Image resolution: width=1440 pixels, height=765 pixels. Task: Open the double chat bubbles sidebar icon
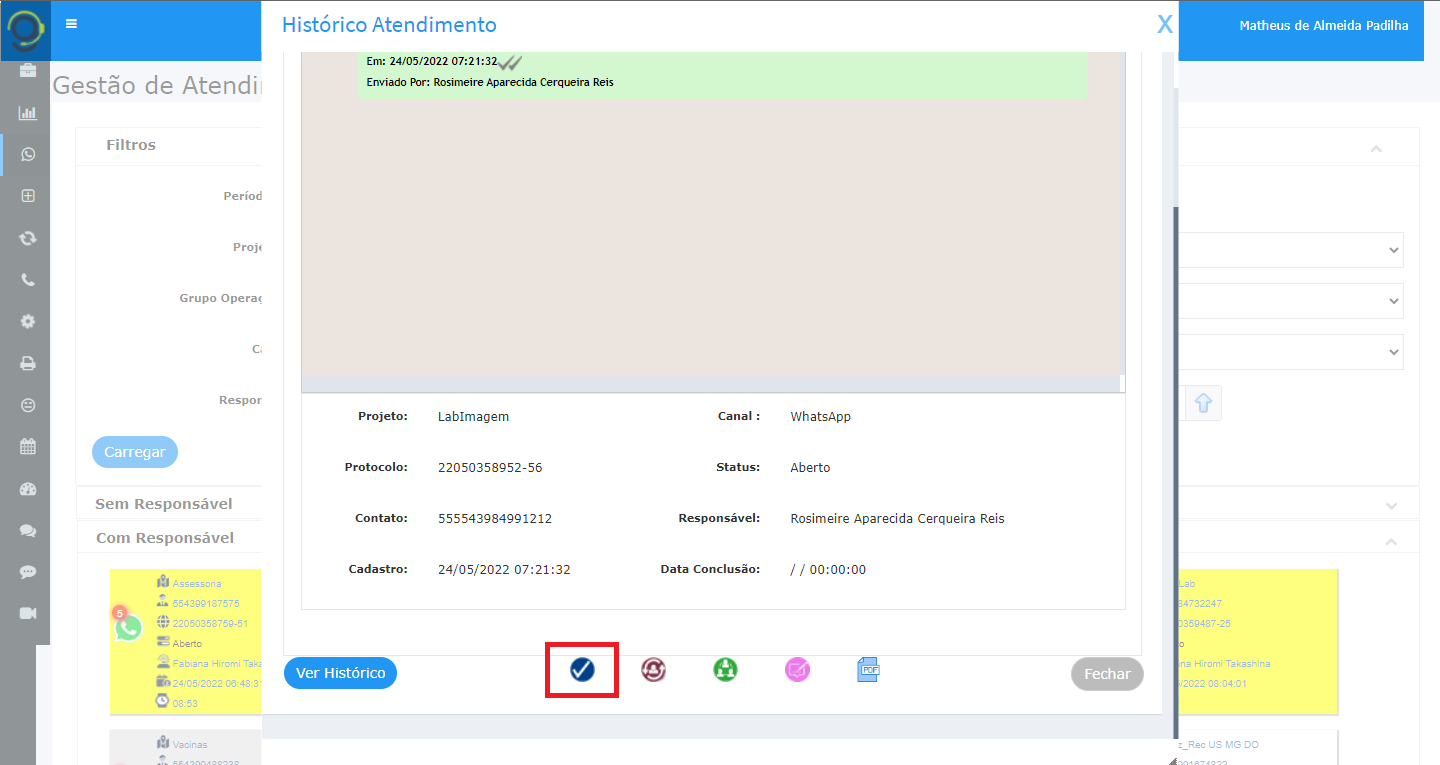[x=28, y=531]
